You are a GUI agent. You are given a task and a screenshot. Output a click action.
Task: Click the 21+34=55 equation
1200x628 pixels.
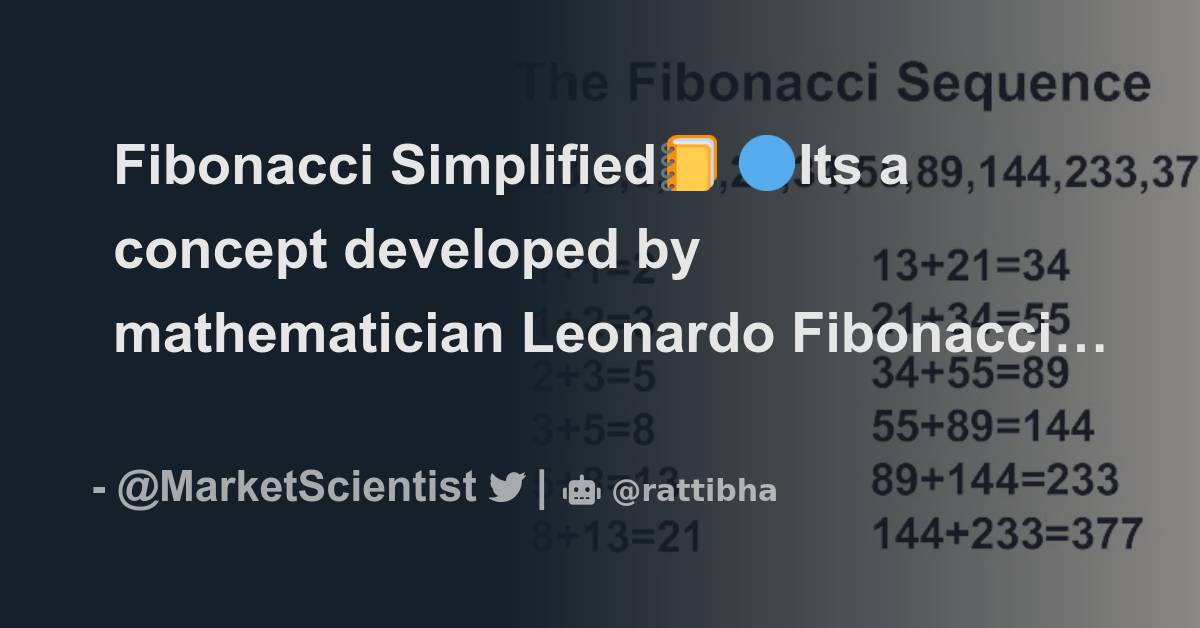click(x=971, y=315)
